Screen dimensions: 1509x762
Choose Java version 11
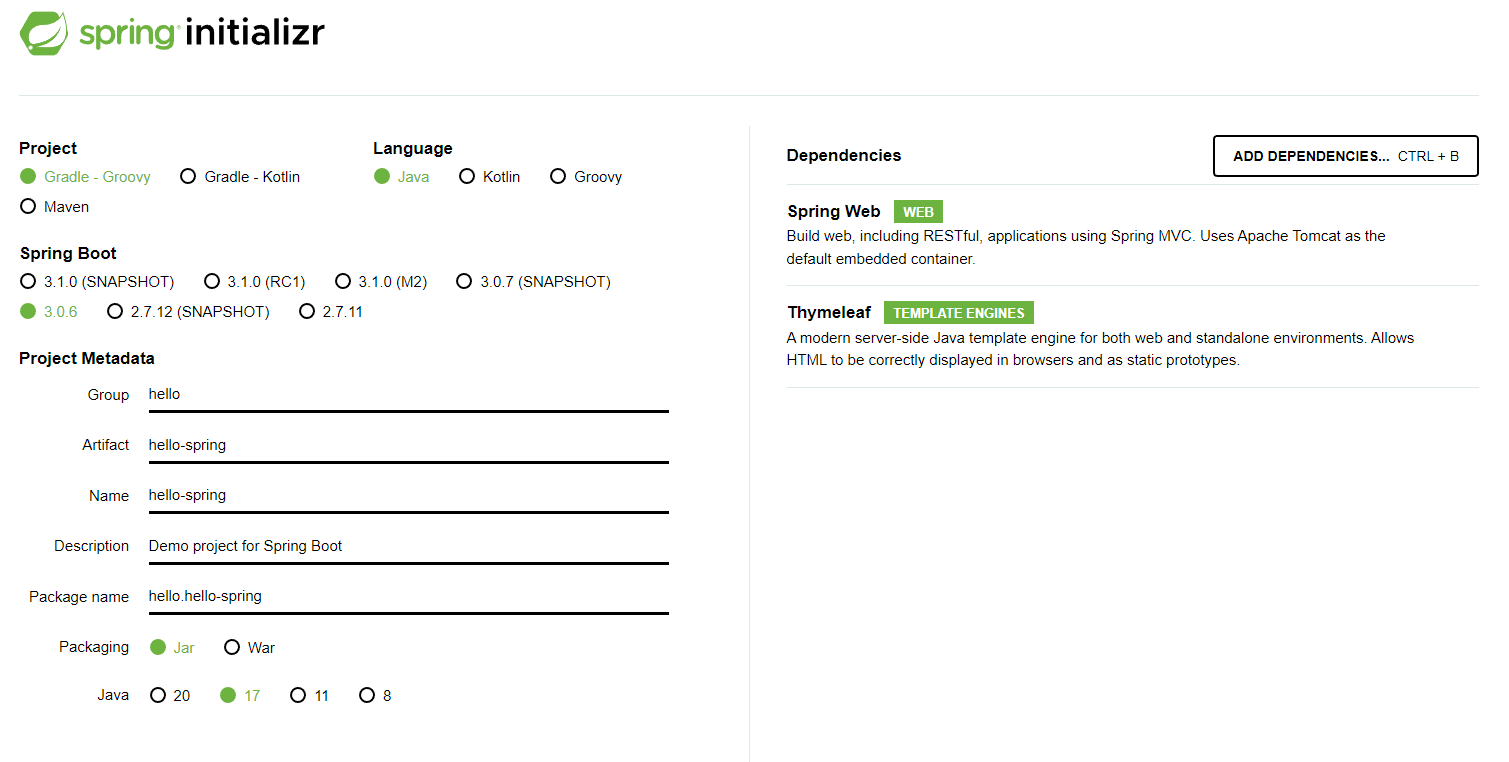tap(309, 696)
